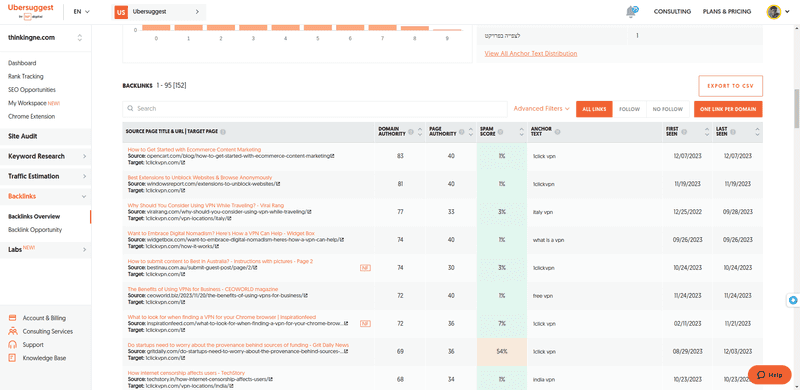800x390 pixels.
Task: Click the user profile avatar
Action: (773, 12)
